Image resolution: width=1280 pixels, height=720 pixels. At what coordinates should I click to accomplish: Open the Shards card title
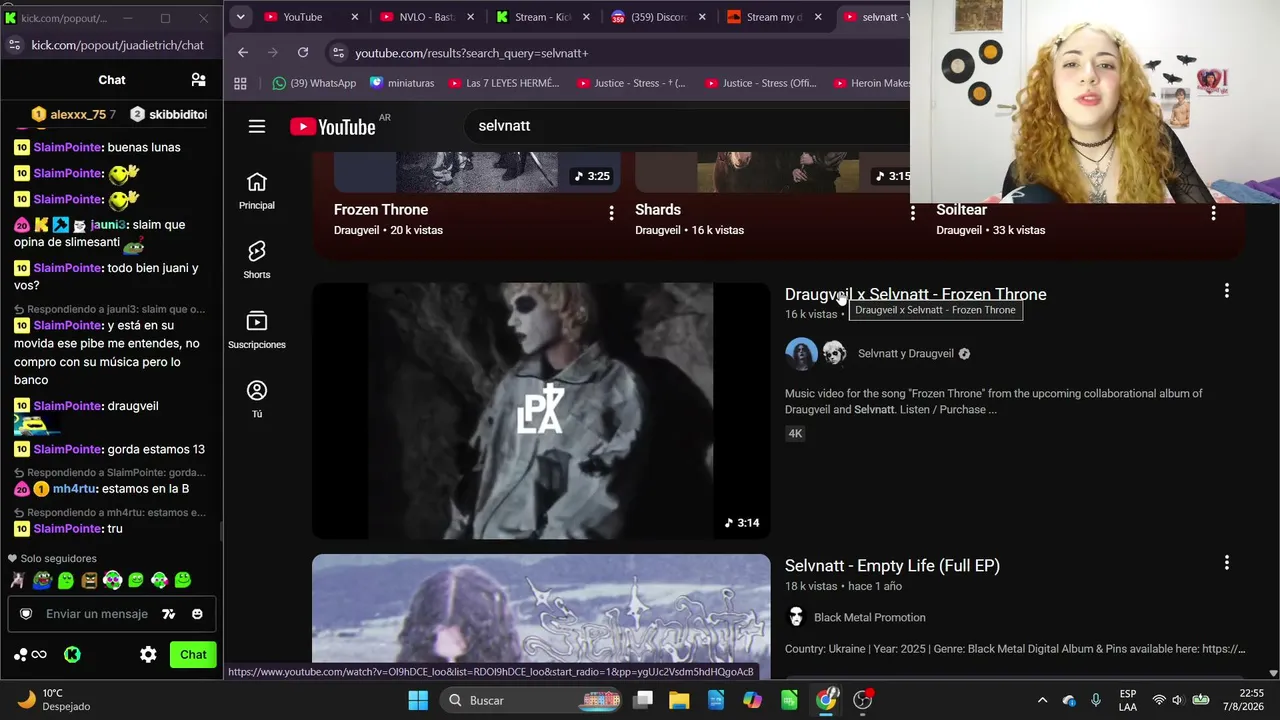pyautogui.click(x=658, y=210)
